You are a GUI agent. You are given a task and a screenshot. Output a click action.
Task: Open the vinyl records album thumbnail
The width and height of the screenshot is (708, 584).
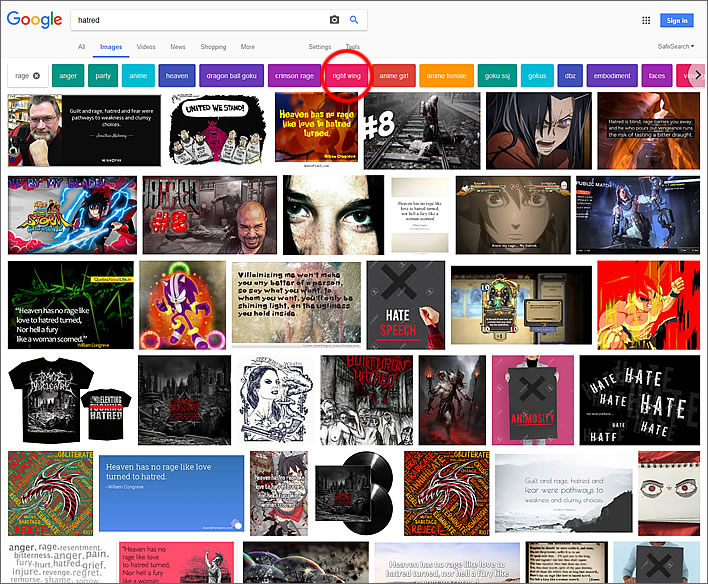click(356, 493)
